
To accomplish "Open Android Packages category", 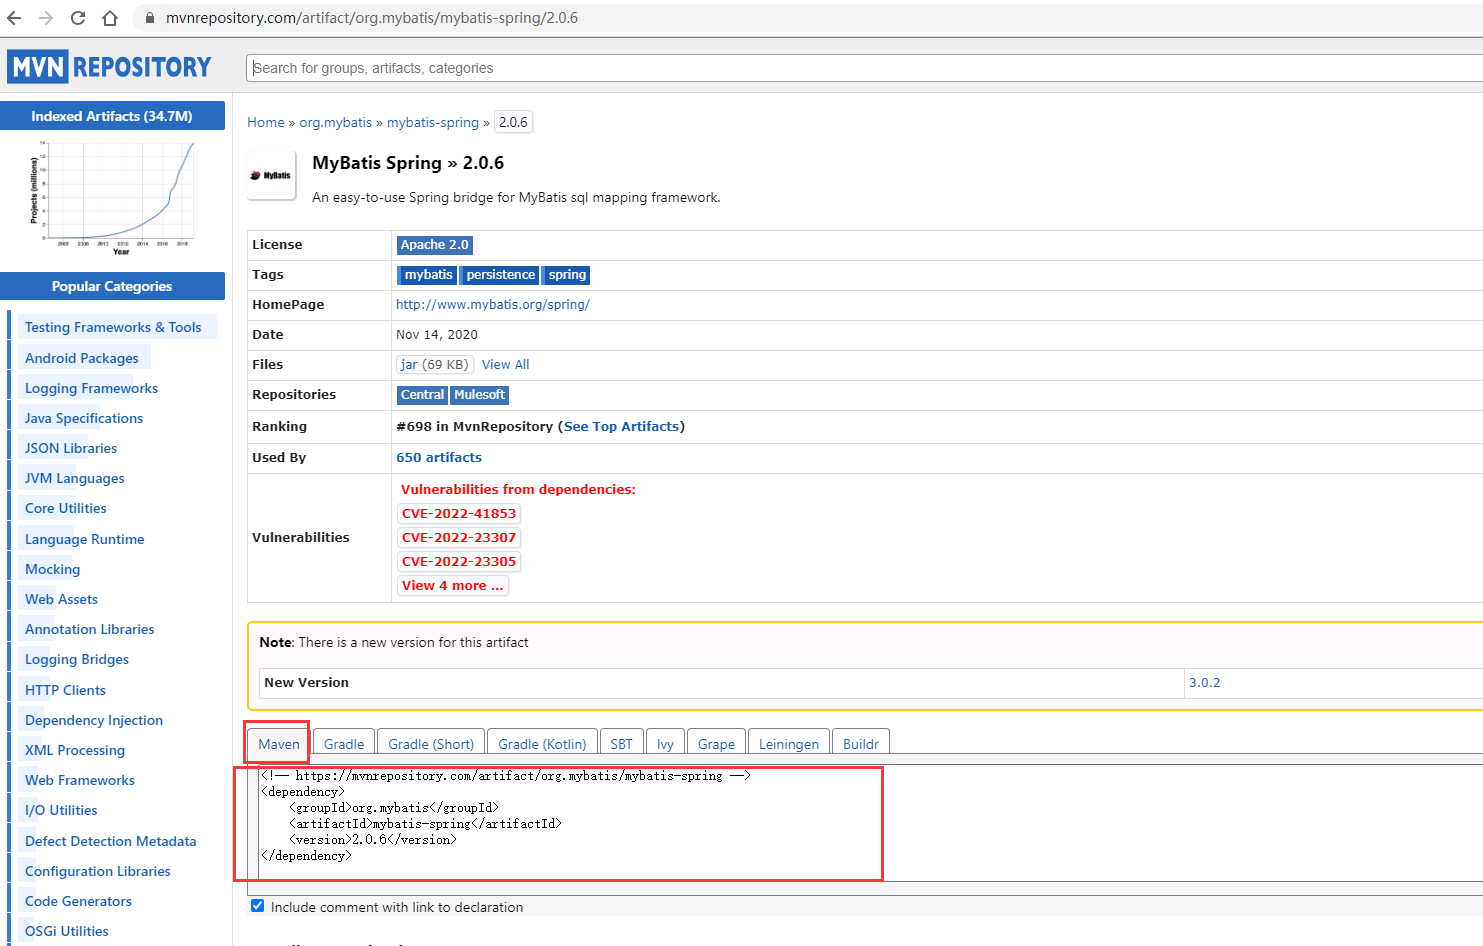I will [x=82, y=358].
